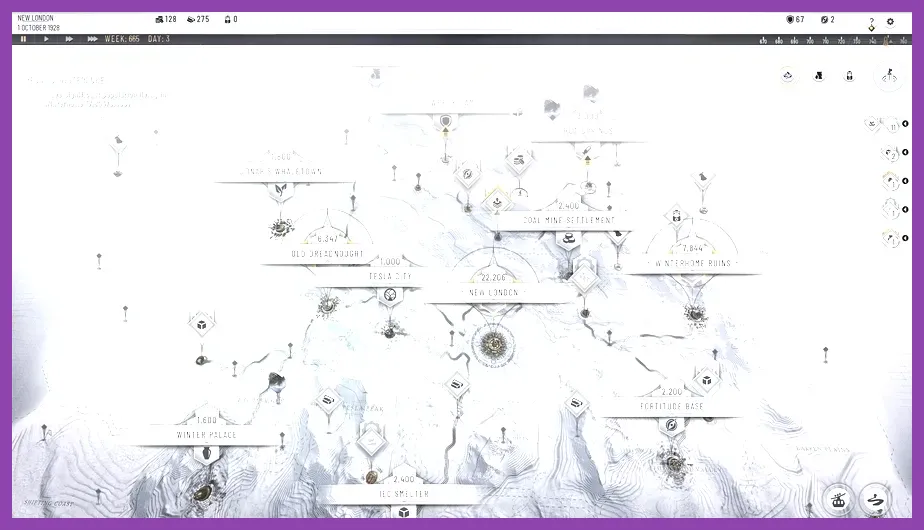
Task: Click the New London title in top bar
Action: click(35, 18)
